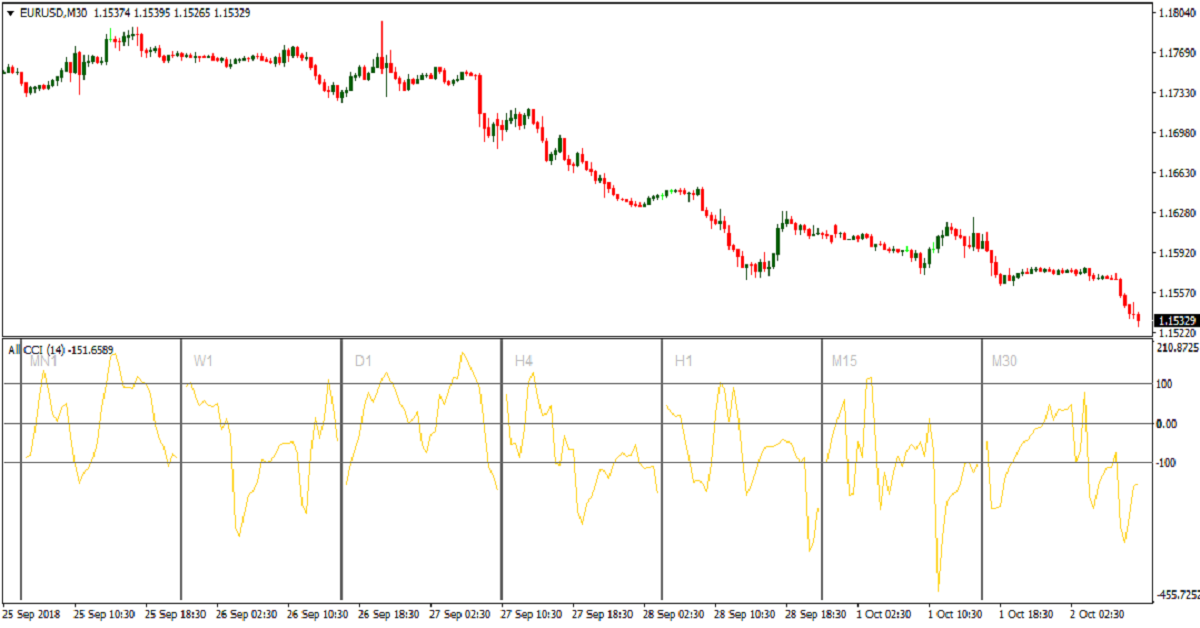Click the 1.16630 price axis level
Screen dimensions: 1200x628
pos(1177,173)
